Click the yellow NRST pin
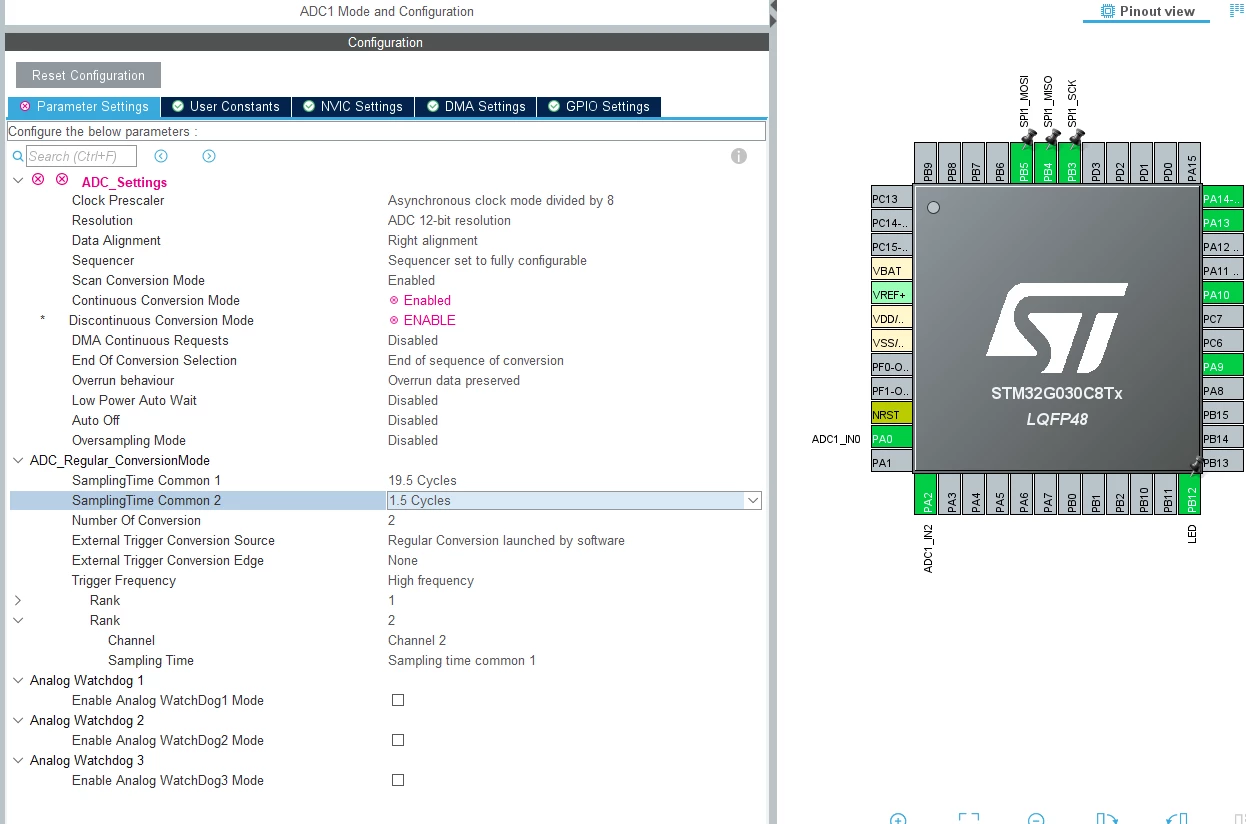 click(x=891, y=415)
